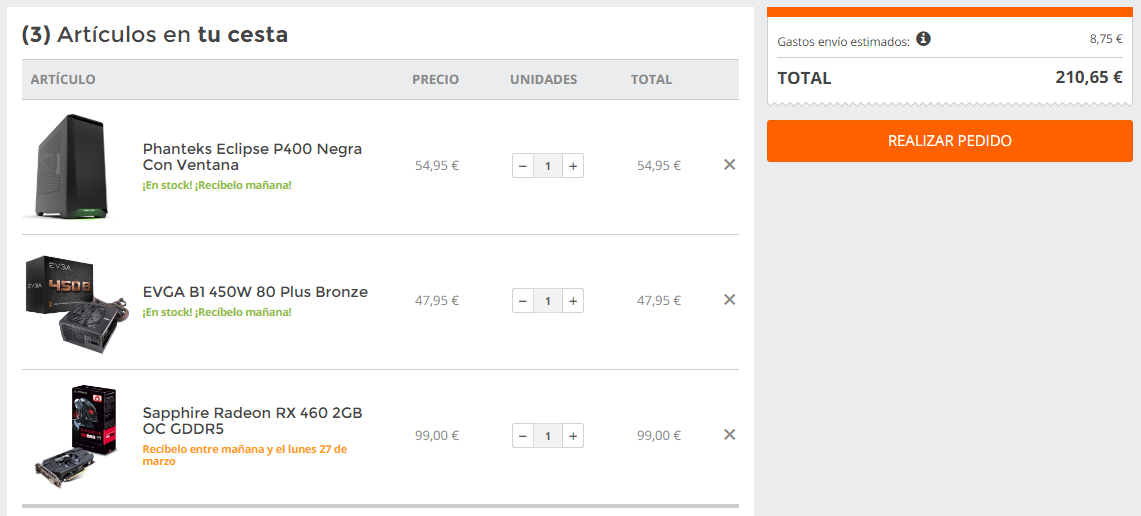Remove Sapphire Radeon RX 460 from cart

tap(729, 435)
